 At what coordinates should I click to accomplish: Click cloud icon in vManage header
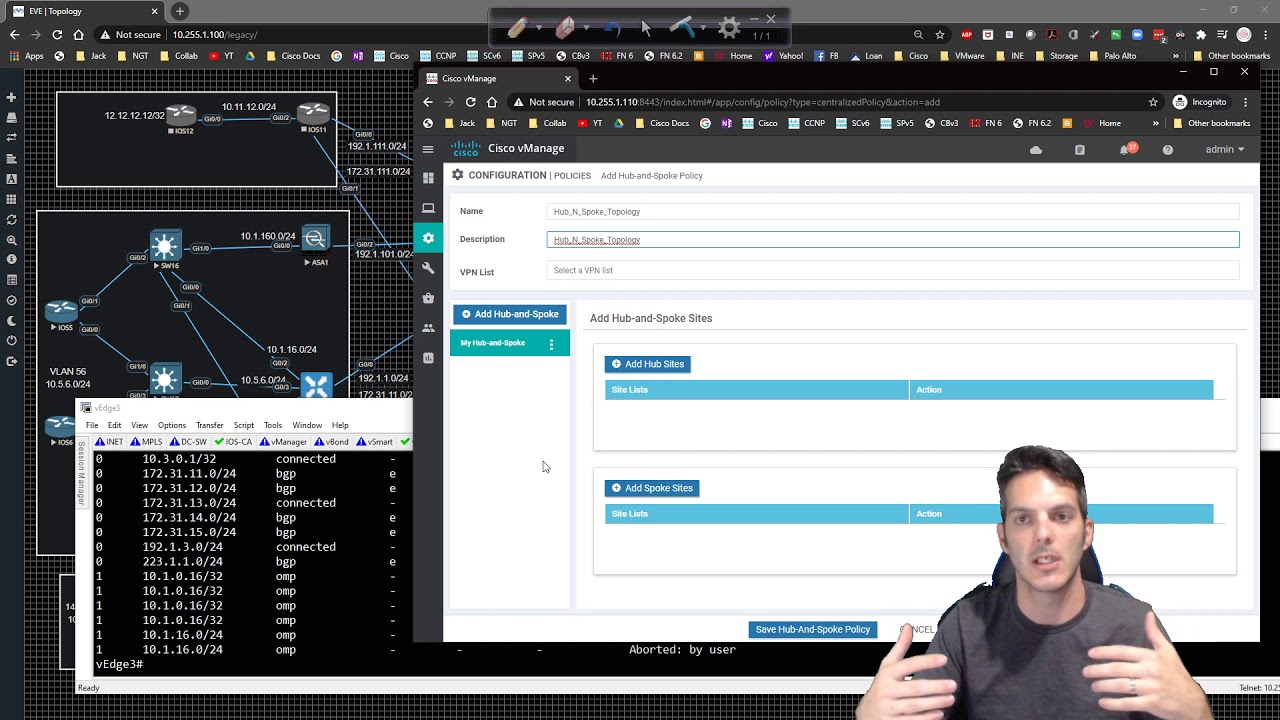[x=1036, y=150]
